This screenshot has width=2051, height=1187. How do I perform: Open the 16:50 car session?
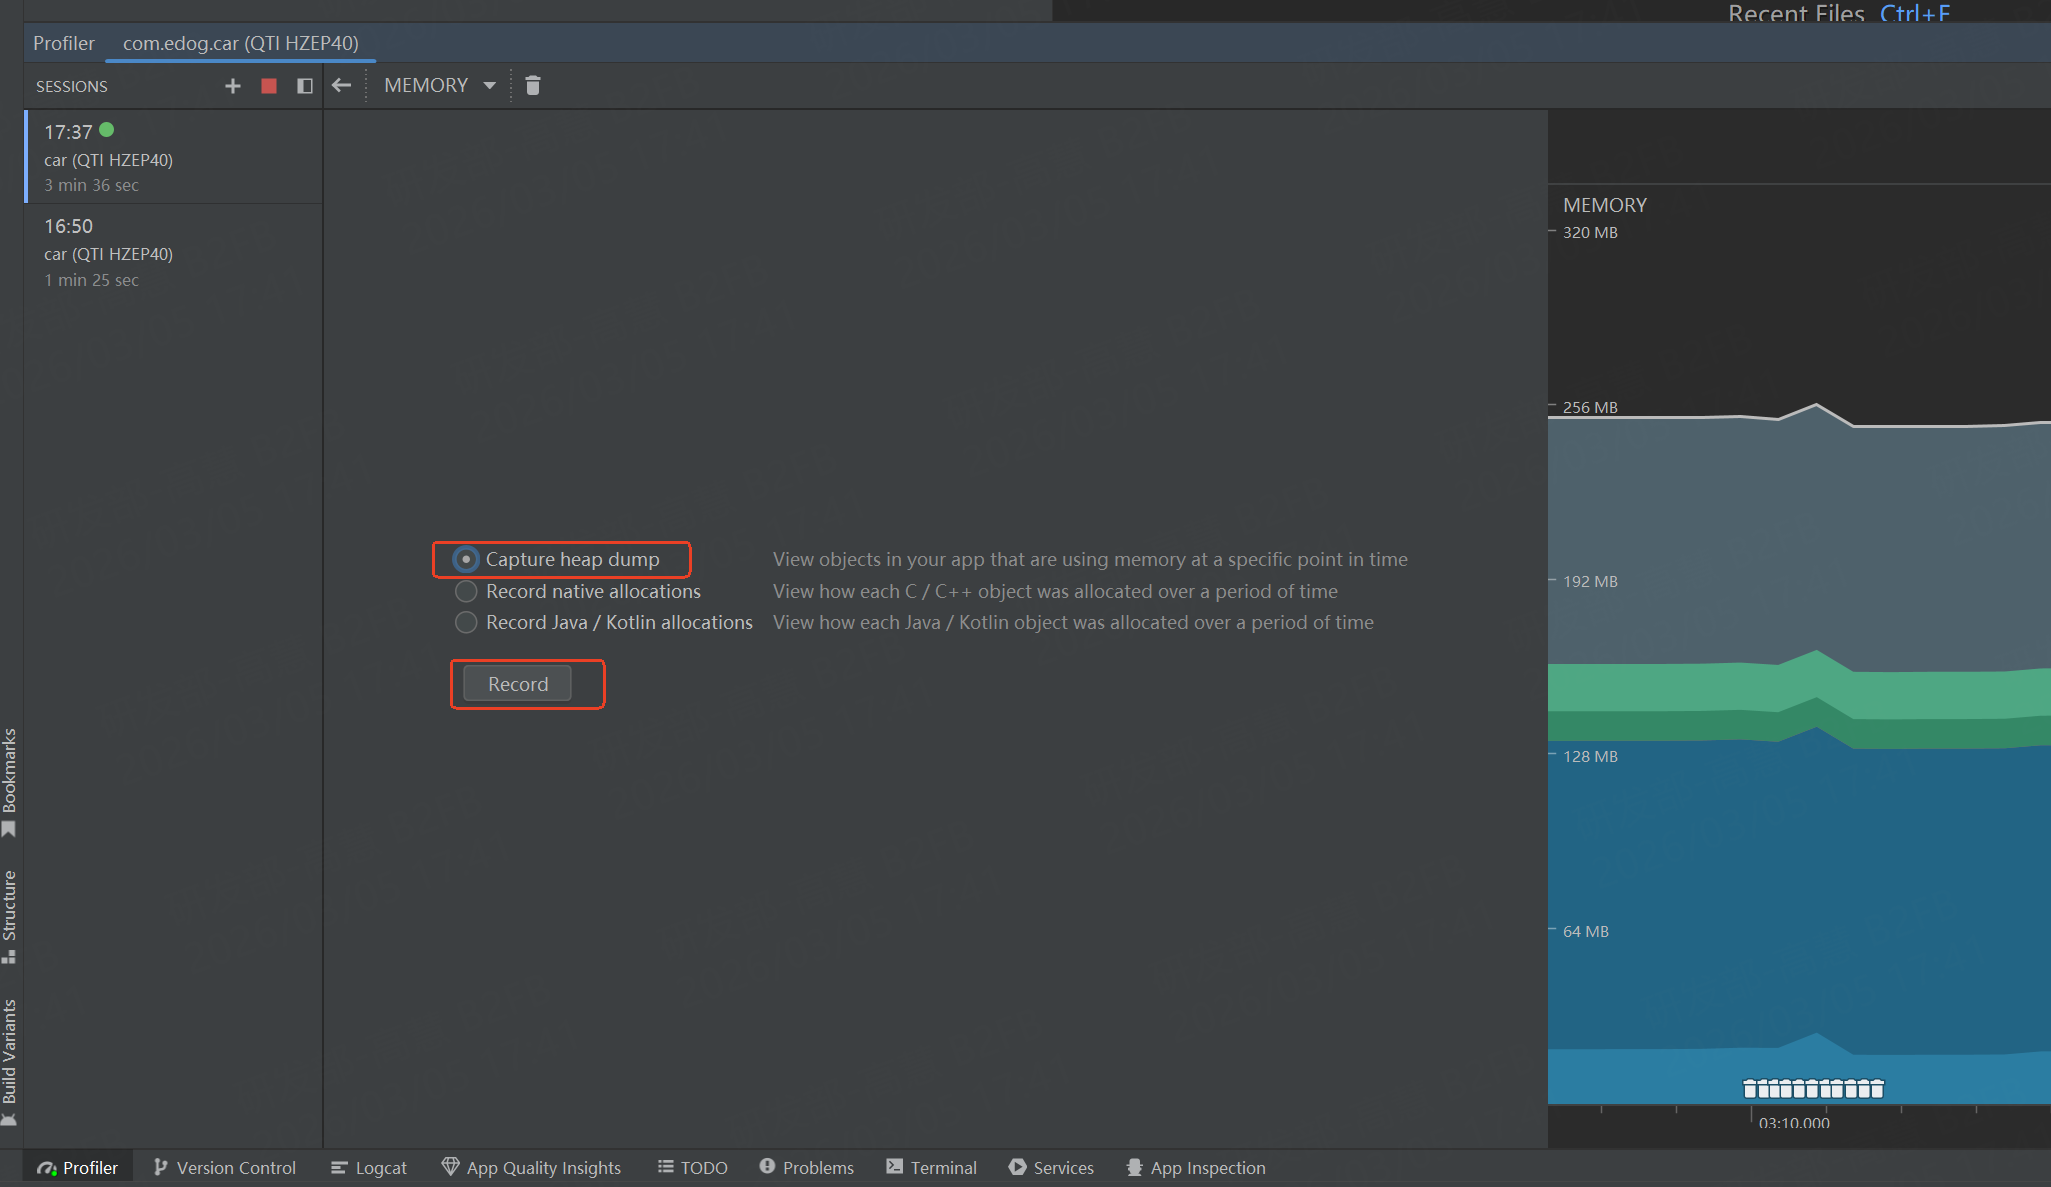click(x=174, y=252)
